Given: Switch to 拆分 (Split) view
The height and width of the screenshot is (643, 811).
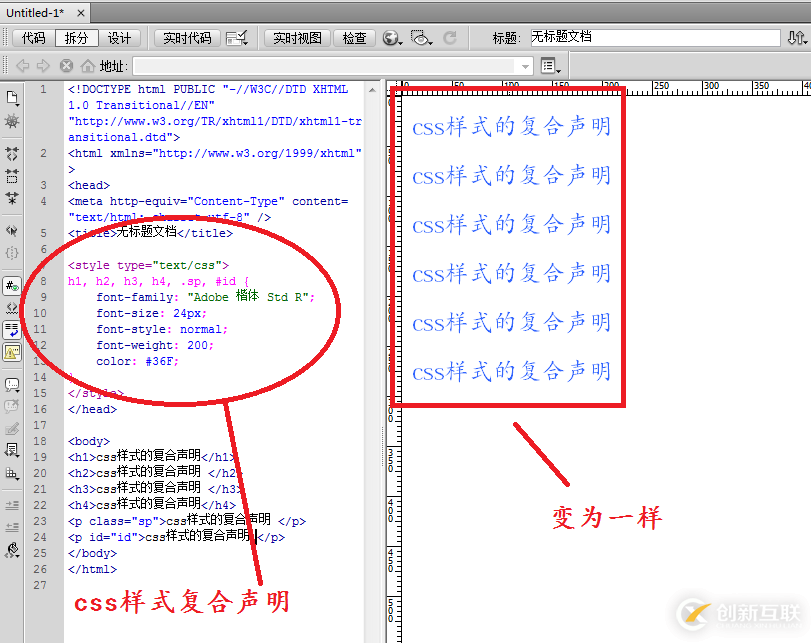Looking at the screenshot, I should coord(76,38).
